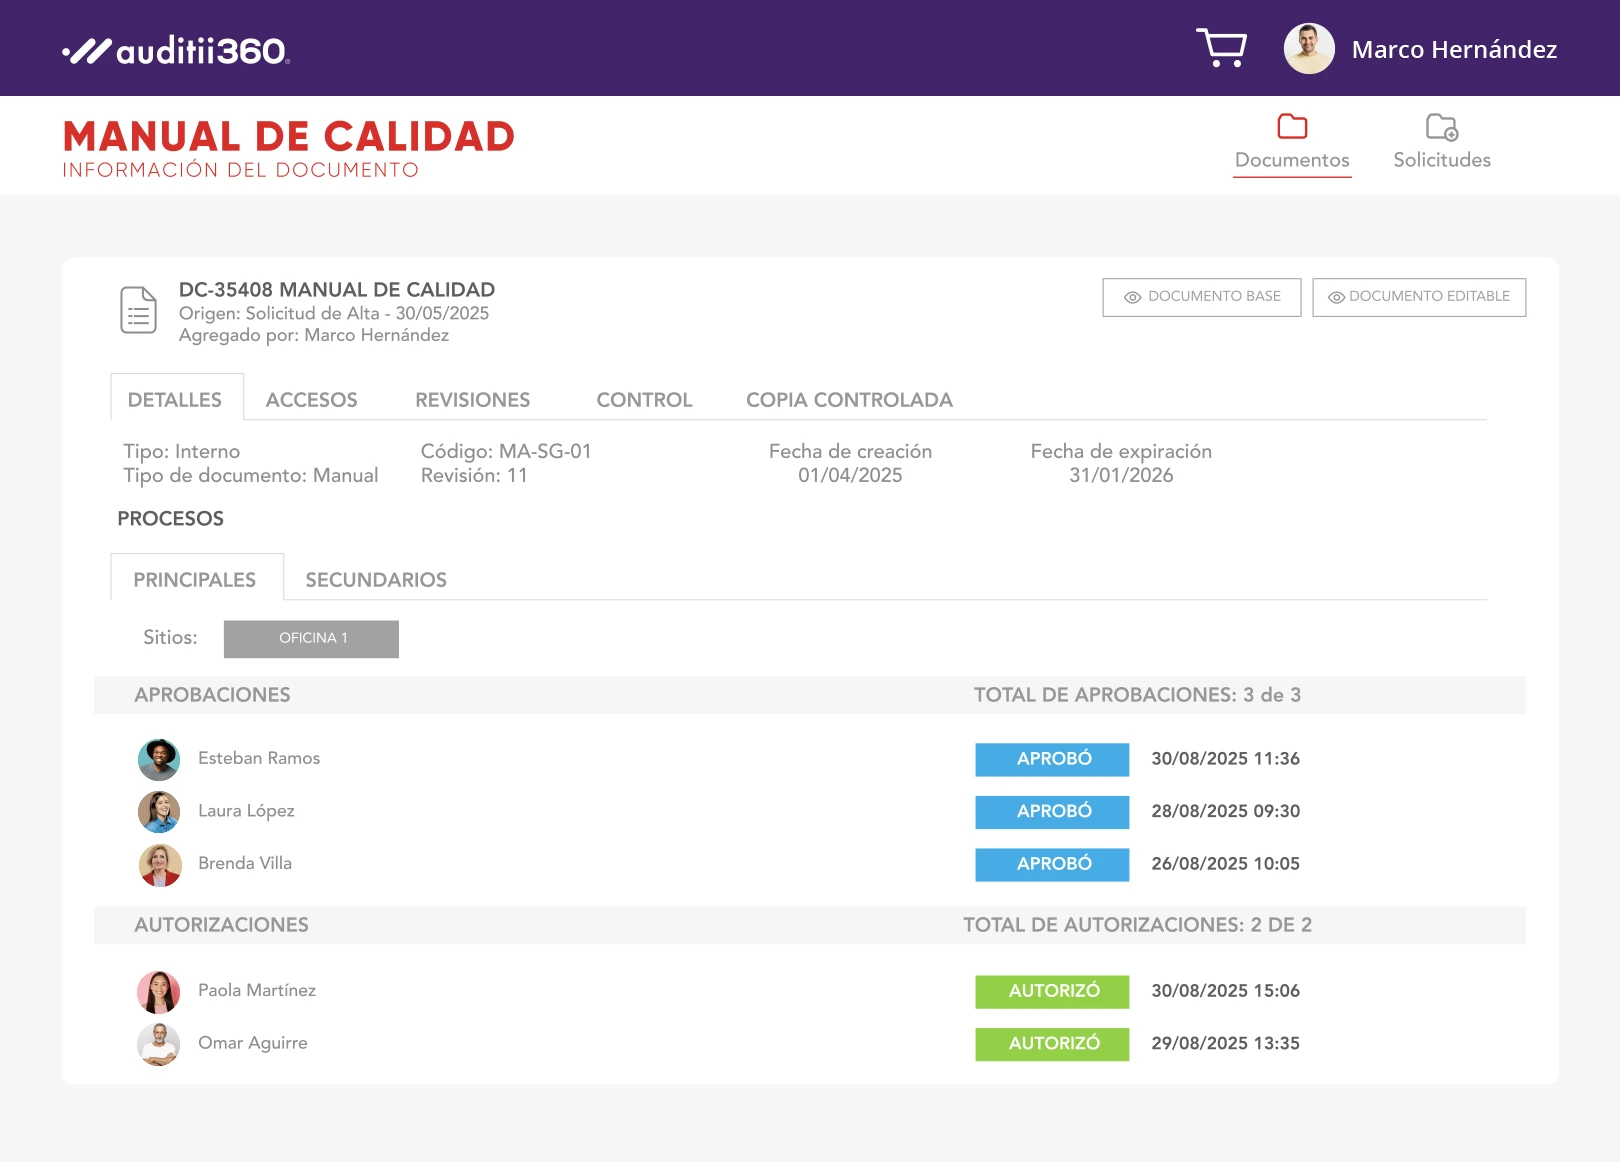The width and height of the screenshot is (1620, 1162).
Task: Click Paola Martínez avatar
Action: coord(159,991)
